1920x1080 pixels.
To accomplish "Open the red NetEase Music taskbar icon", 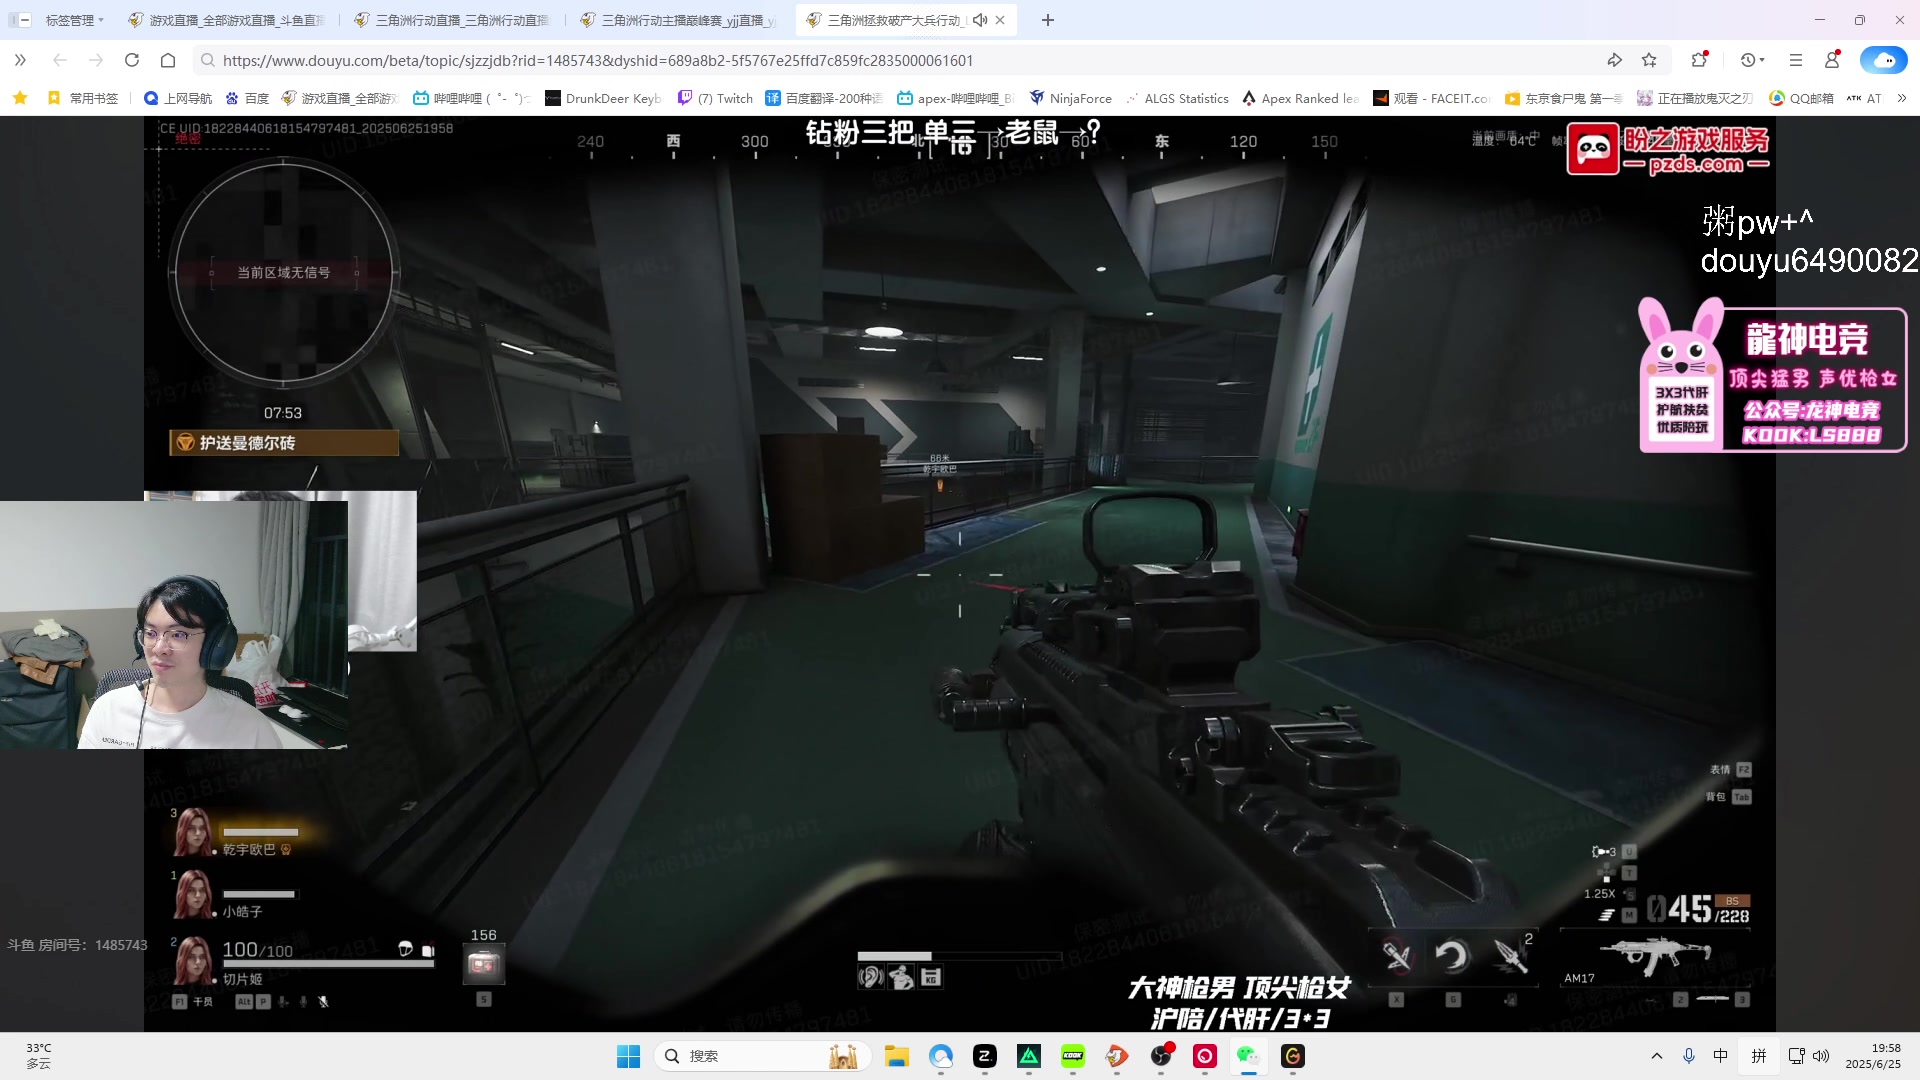I will pyautogui.click(x=1205, y=1056).
